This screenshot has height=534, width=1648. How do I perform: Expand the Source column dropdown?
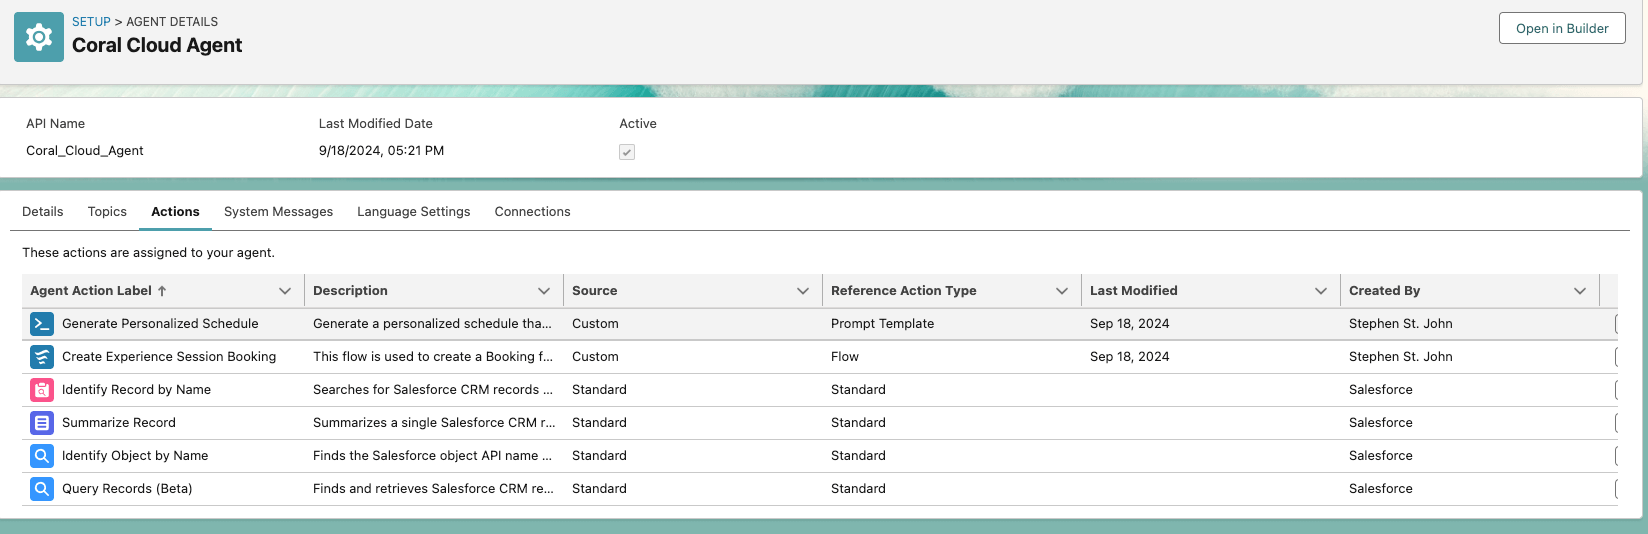(803, 291)
